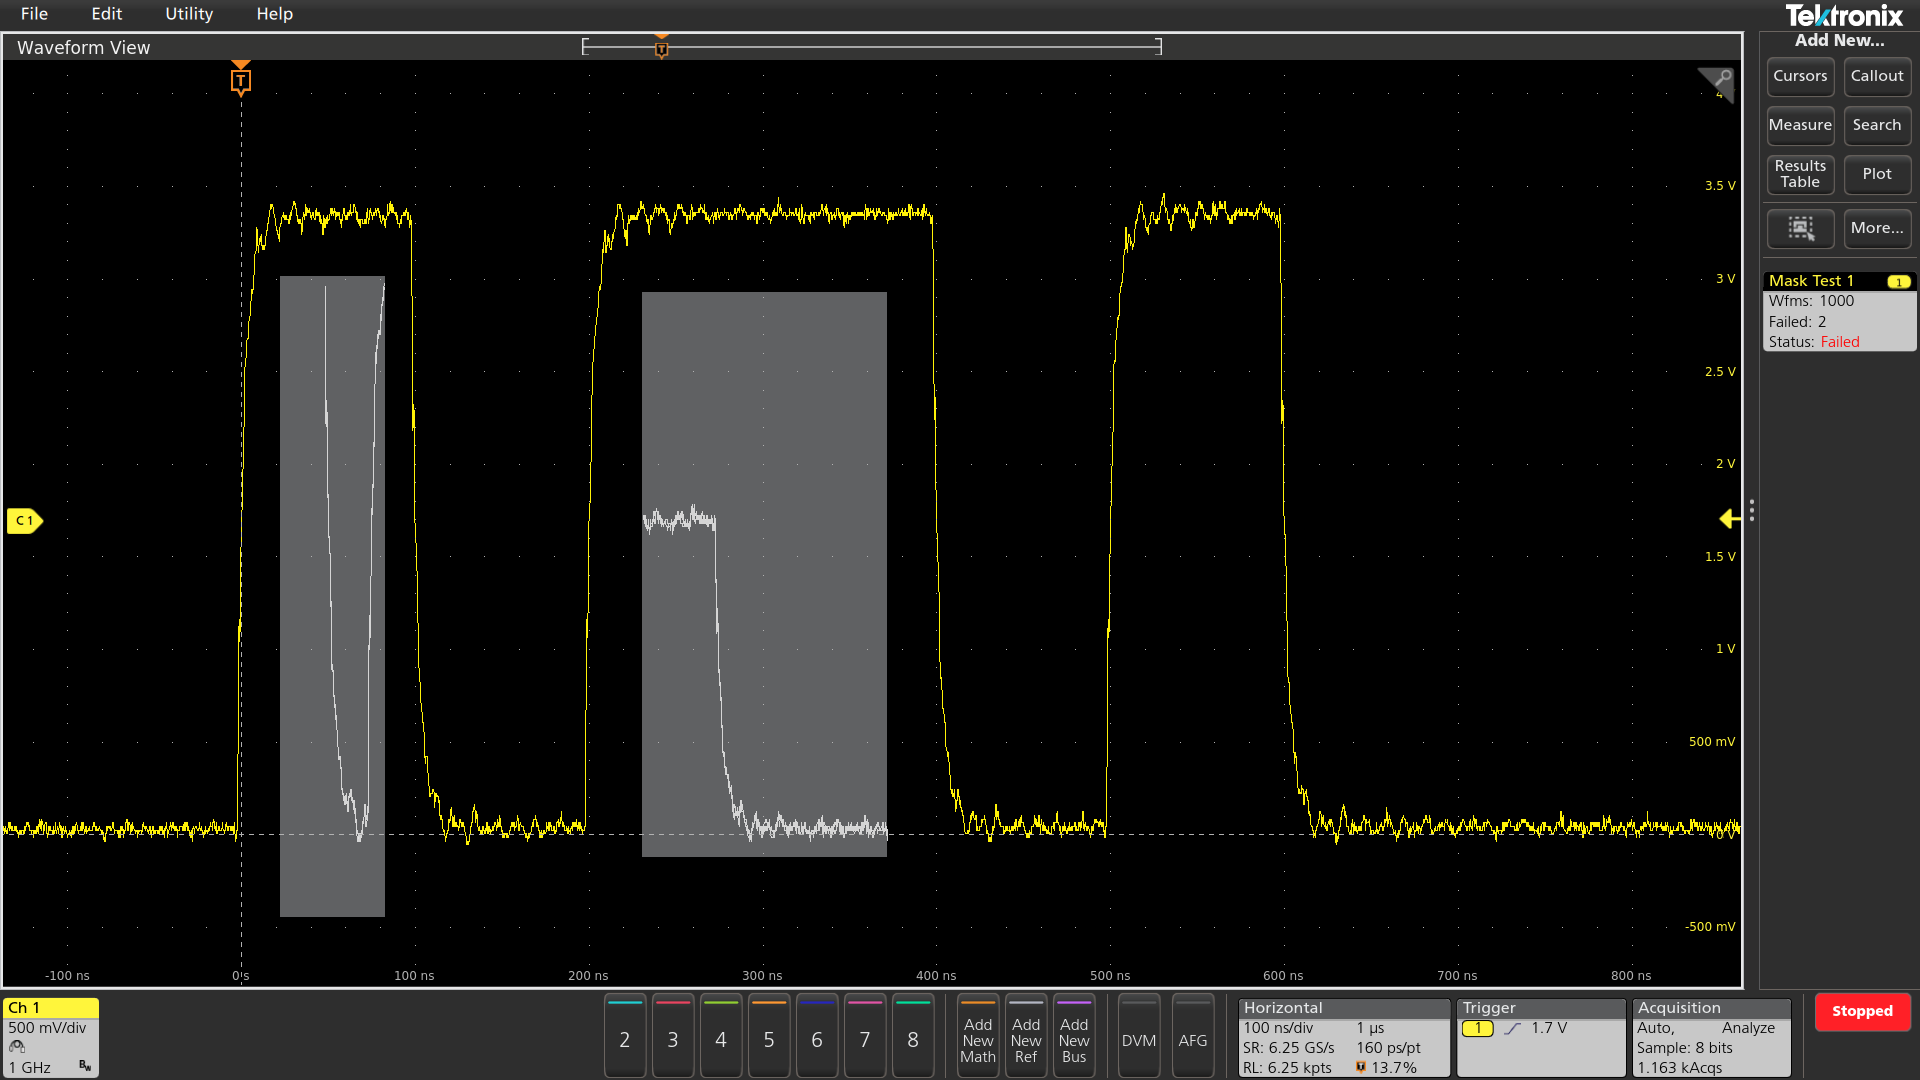This screenshot has height=1080, width=1920.
Task: Click the yellow trigger level arrow
Action: pyautogui.click(x=1729, y=518)
